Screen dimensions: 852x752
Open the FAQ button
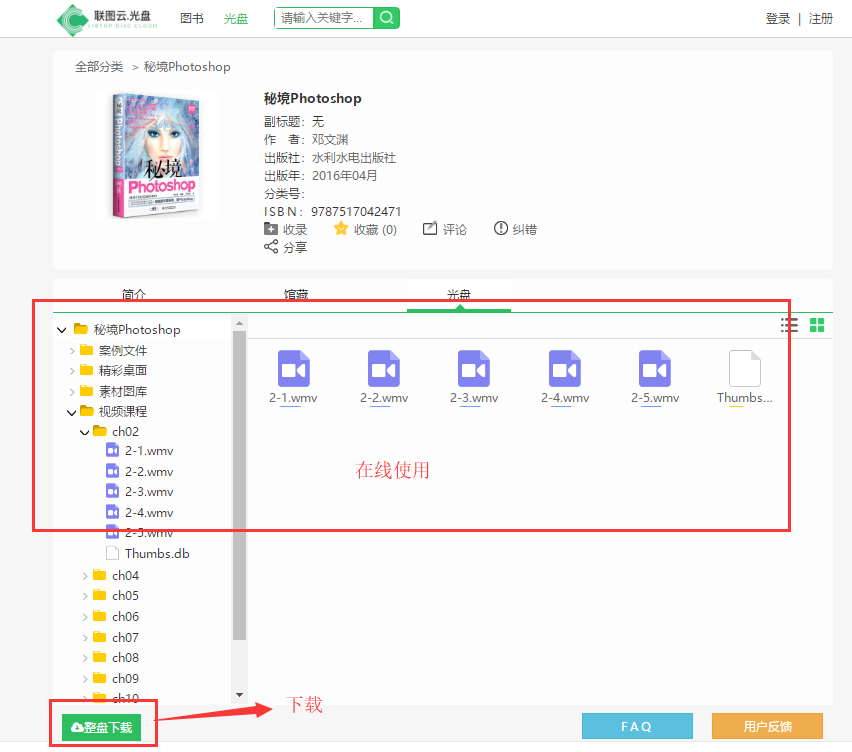click(x=637, y=727)
